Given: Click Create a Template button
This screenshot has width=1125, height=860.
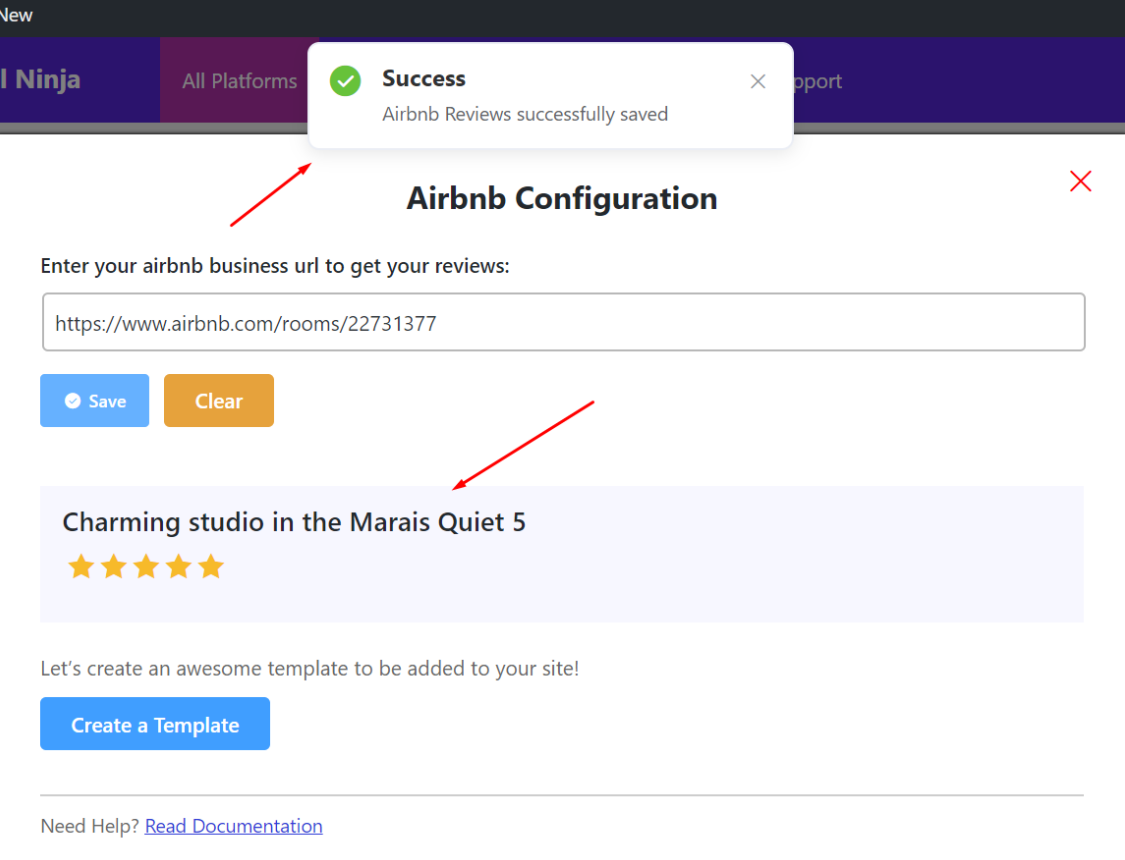Looking at the screenshot, I should pos(155,724).
